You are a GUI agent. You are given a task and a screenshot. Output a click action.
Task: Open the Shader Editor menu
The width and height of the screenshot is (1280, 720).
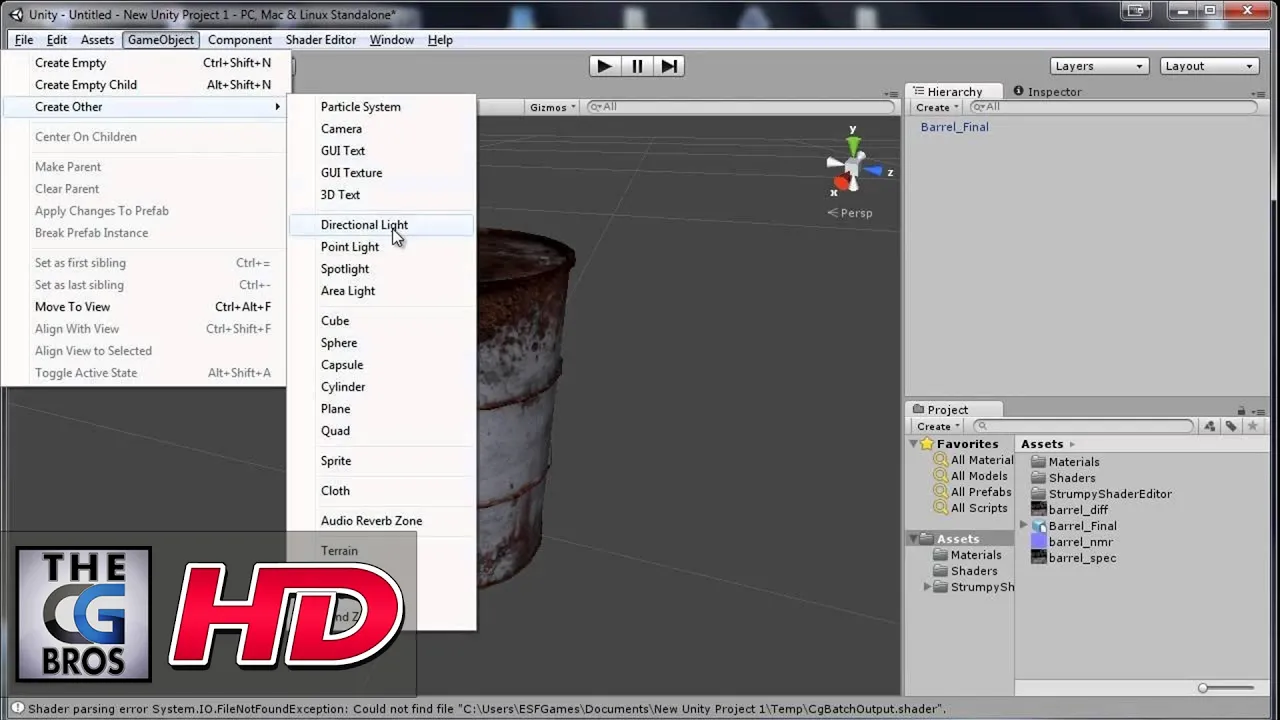(321, 40)
